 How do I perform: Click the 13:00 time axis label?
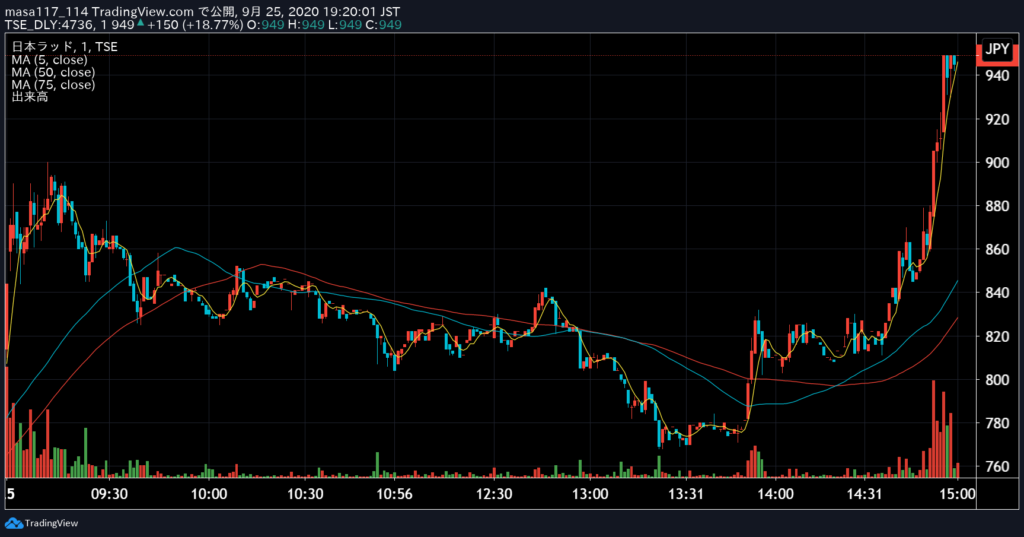click(590, 494)
